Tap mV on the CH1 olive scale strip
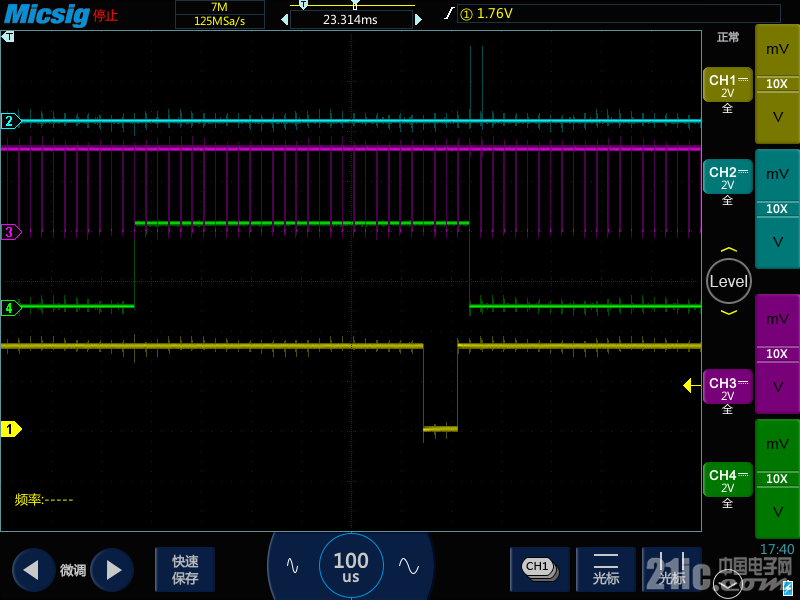The width and height of the screenshot is (800, 600). [777, 49]
